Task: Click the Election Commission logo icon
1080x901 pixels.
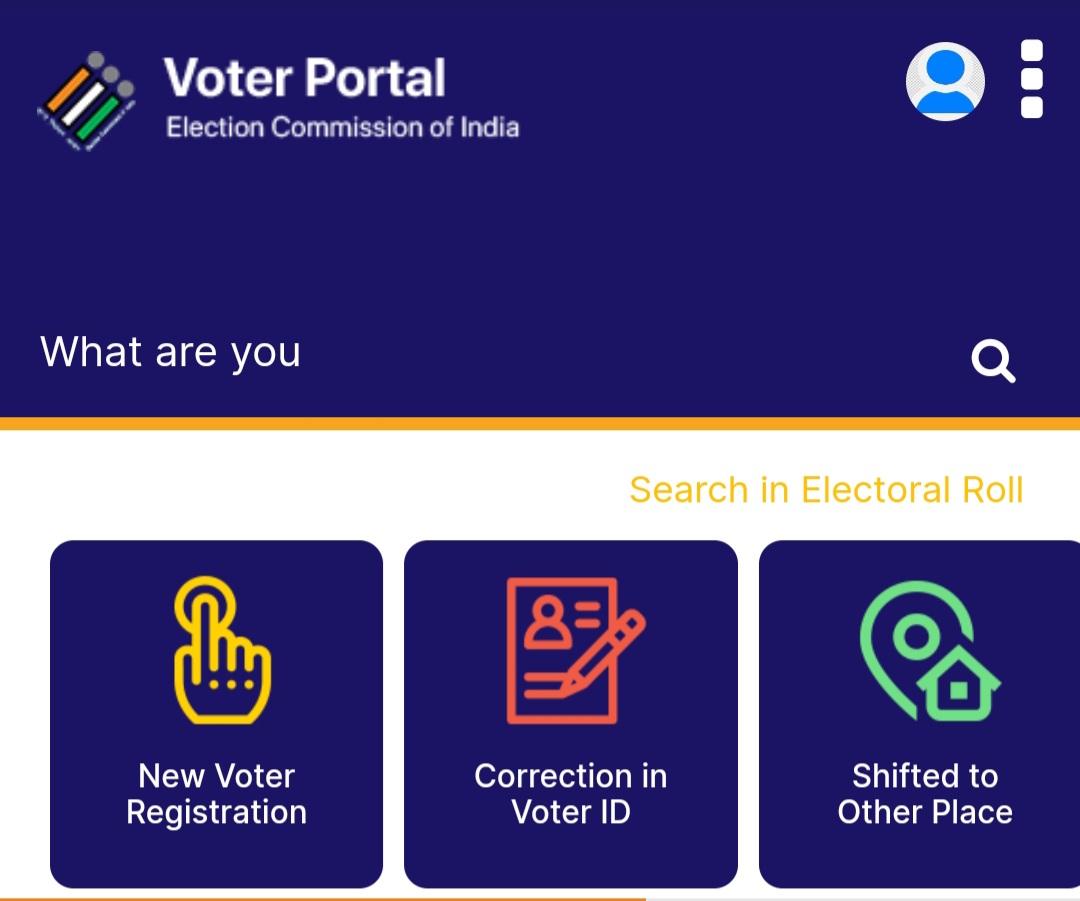Action: click(x=86, y=101)
